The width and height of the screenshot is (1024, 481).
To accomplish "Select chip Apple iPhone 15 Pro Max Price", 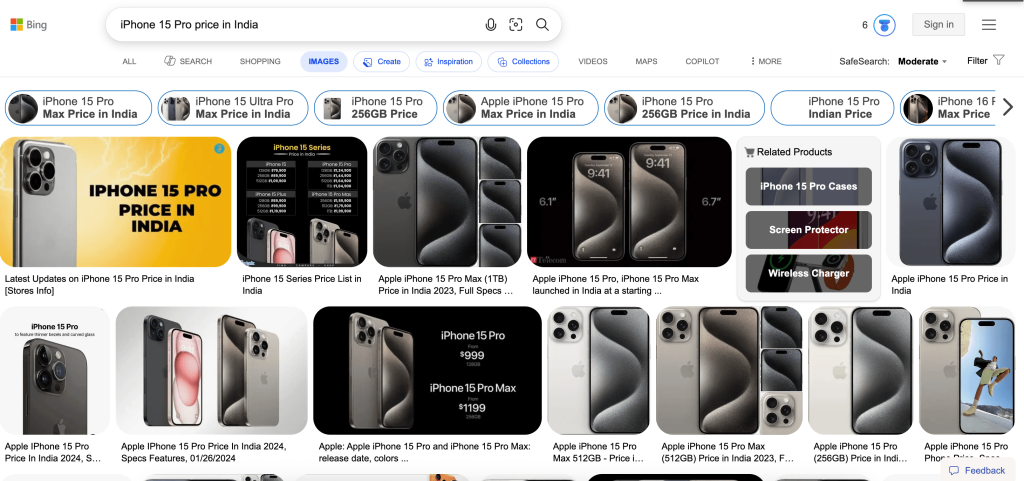I will (x=520, y=108).
